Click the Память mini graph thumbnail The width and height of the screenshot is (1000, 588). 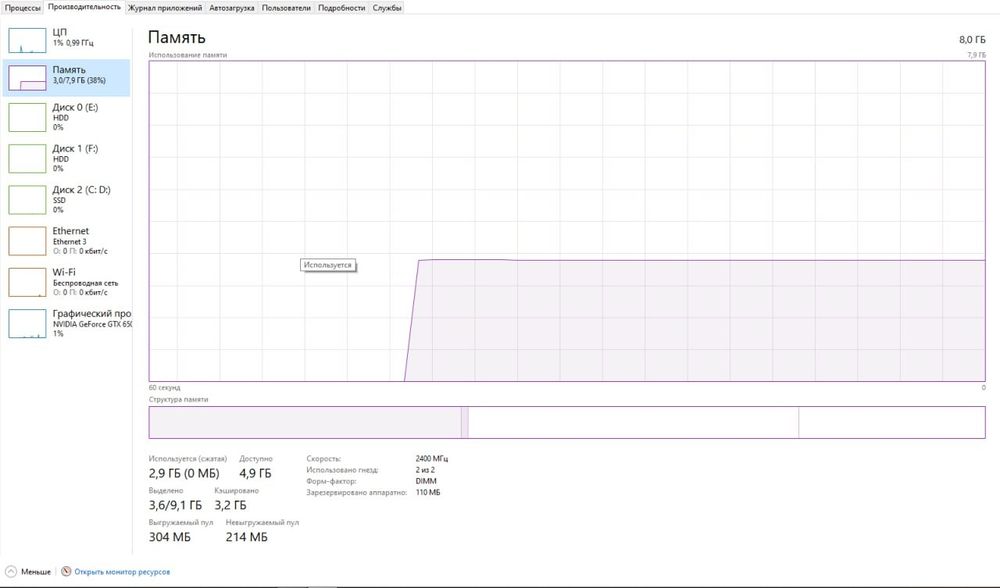pos(27,78)
